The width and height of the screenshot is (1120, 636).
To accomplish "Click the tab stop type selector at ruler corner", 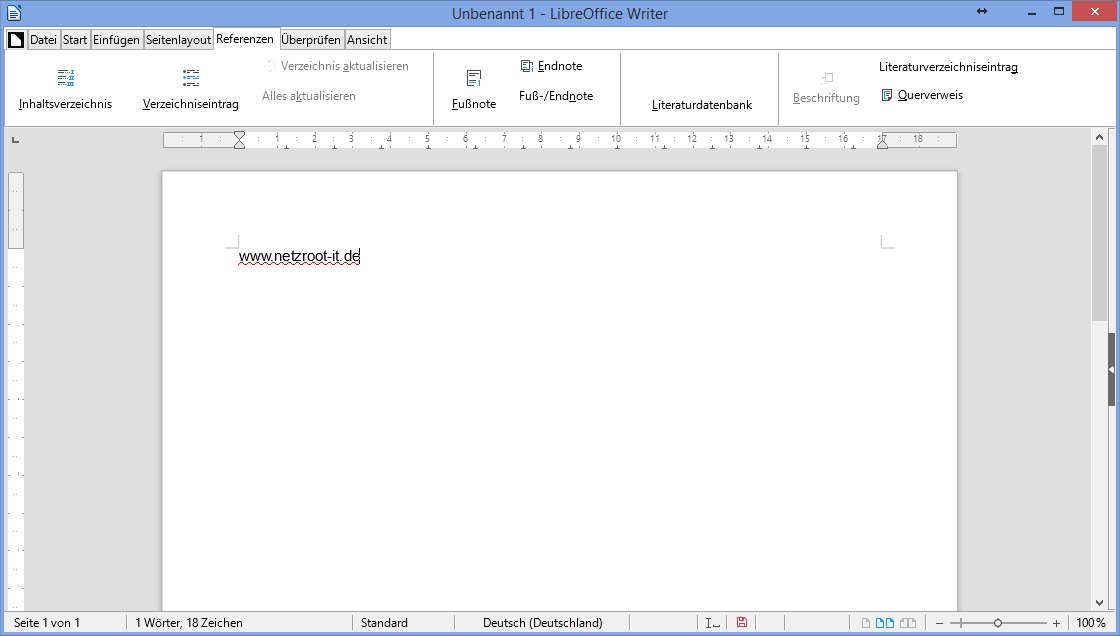I will click(x=15, y=140).
